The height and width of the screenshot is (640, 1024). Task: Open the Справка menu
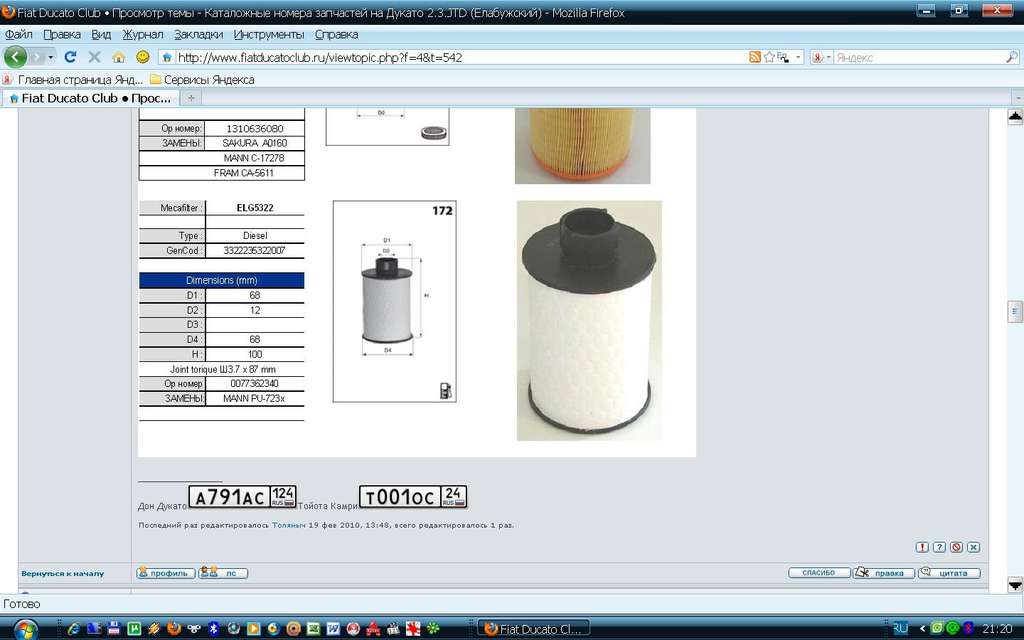point(336,35)
